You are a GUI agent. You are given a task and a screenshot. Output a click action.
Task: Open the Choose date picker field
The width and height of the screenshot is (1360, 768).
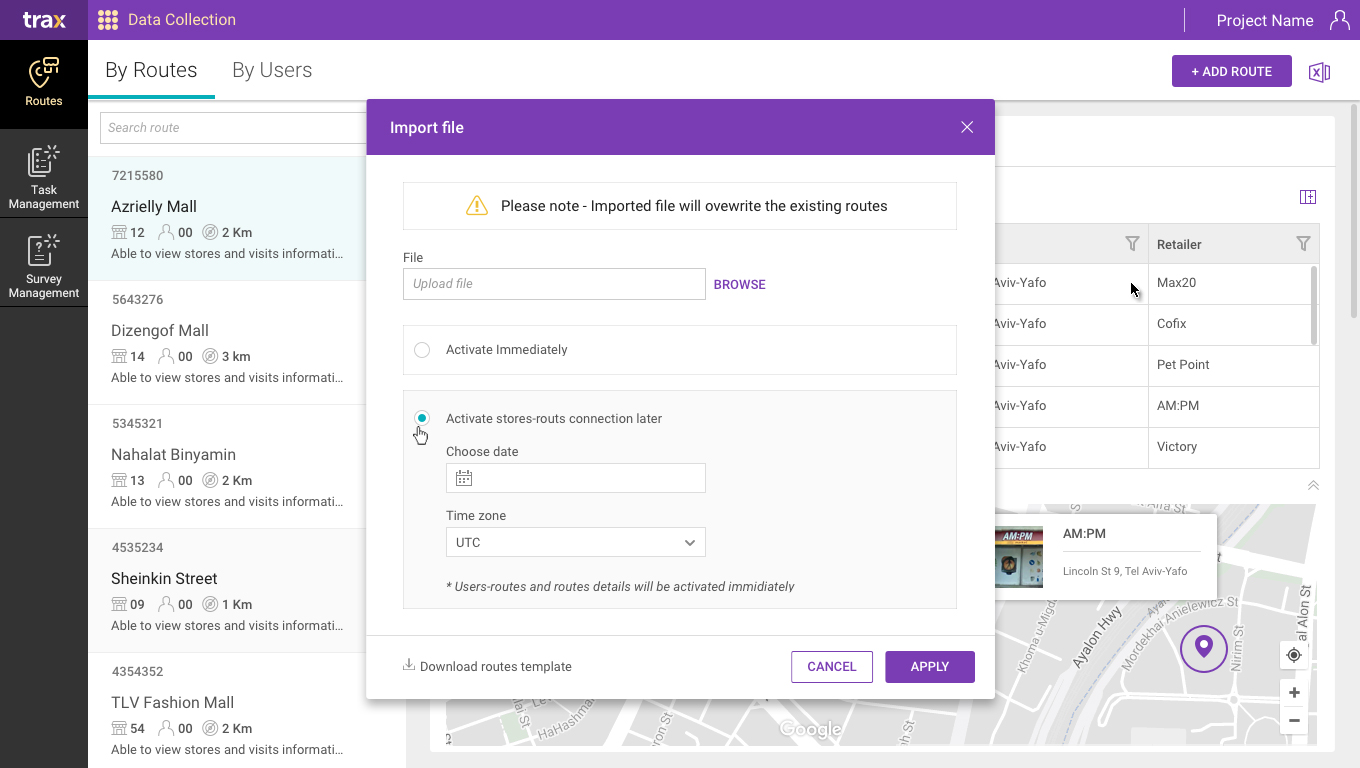575,478
